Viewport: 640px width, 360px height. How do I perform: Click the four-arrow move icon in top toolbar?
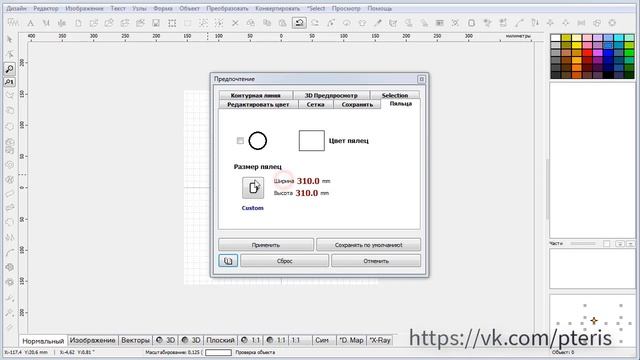click(x=550, y=23)
